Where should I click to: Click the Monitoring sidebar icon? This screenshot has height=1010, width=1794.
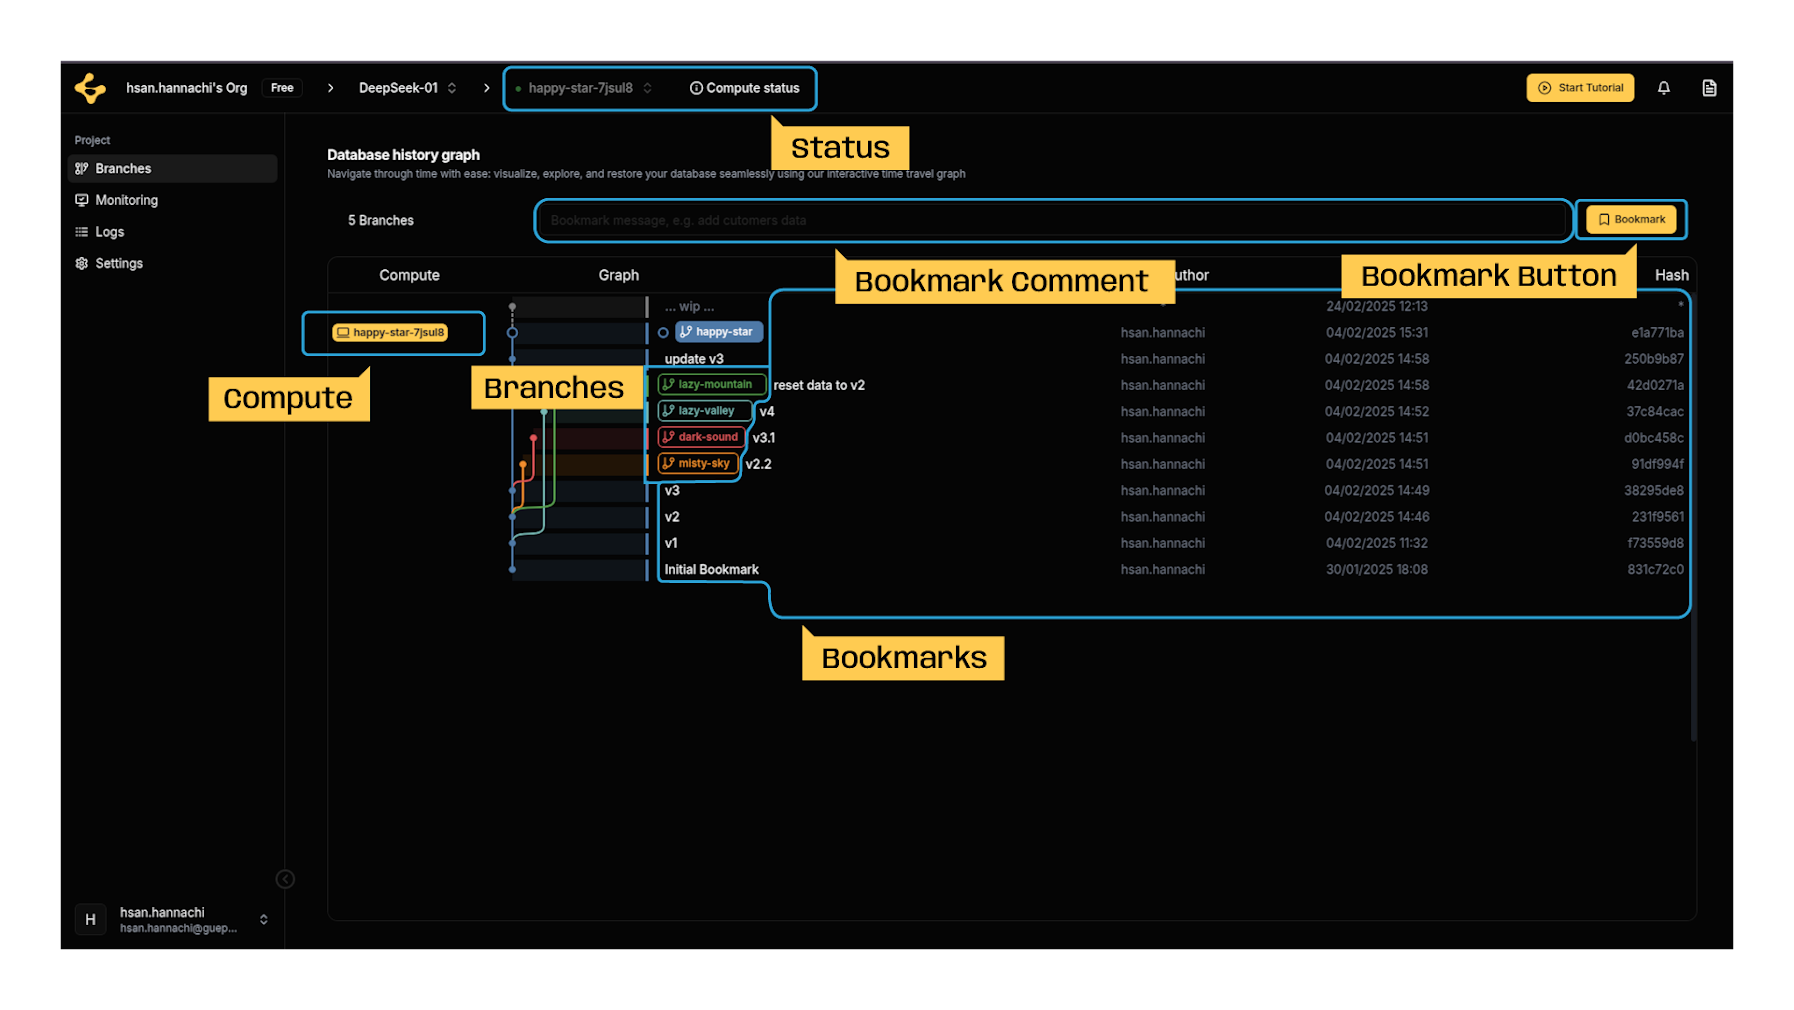pos(82,200)
